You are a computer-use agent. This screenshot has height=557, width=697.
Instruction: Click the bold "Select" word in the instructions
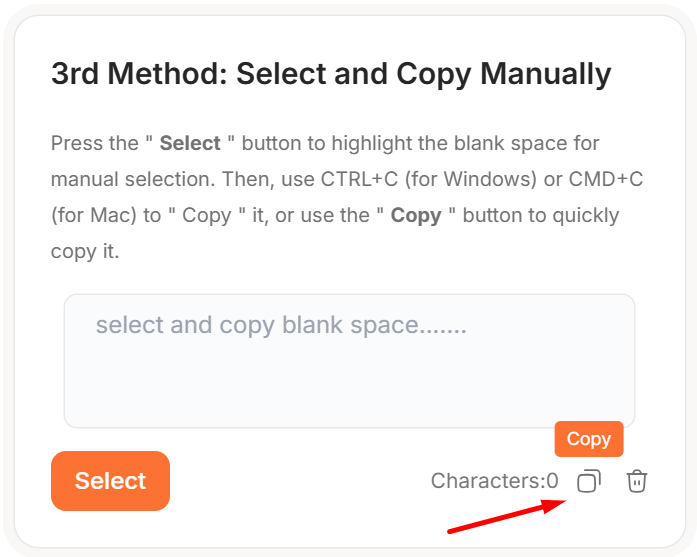(x=190, y=143)
